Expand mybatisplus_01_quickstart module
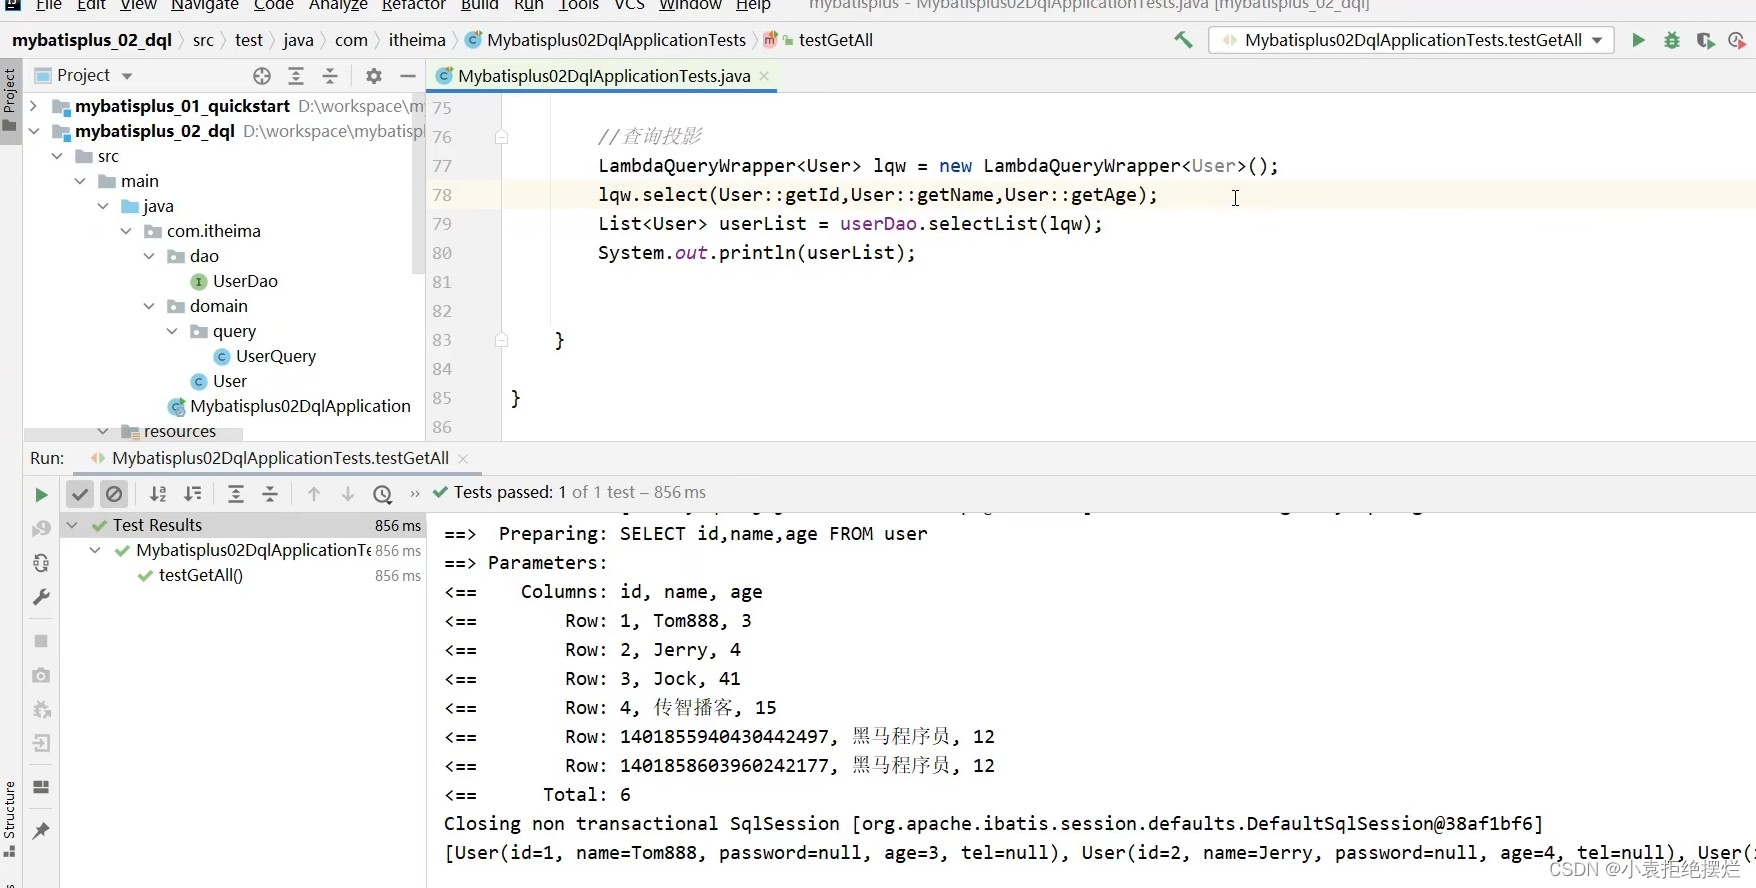 (x=33, y=106)
